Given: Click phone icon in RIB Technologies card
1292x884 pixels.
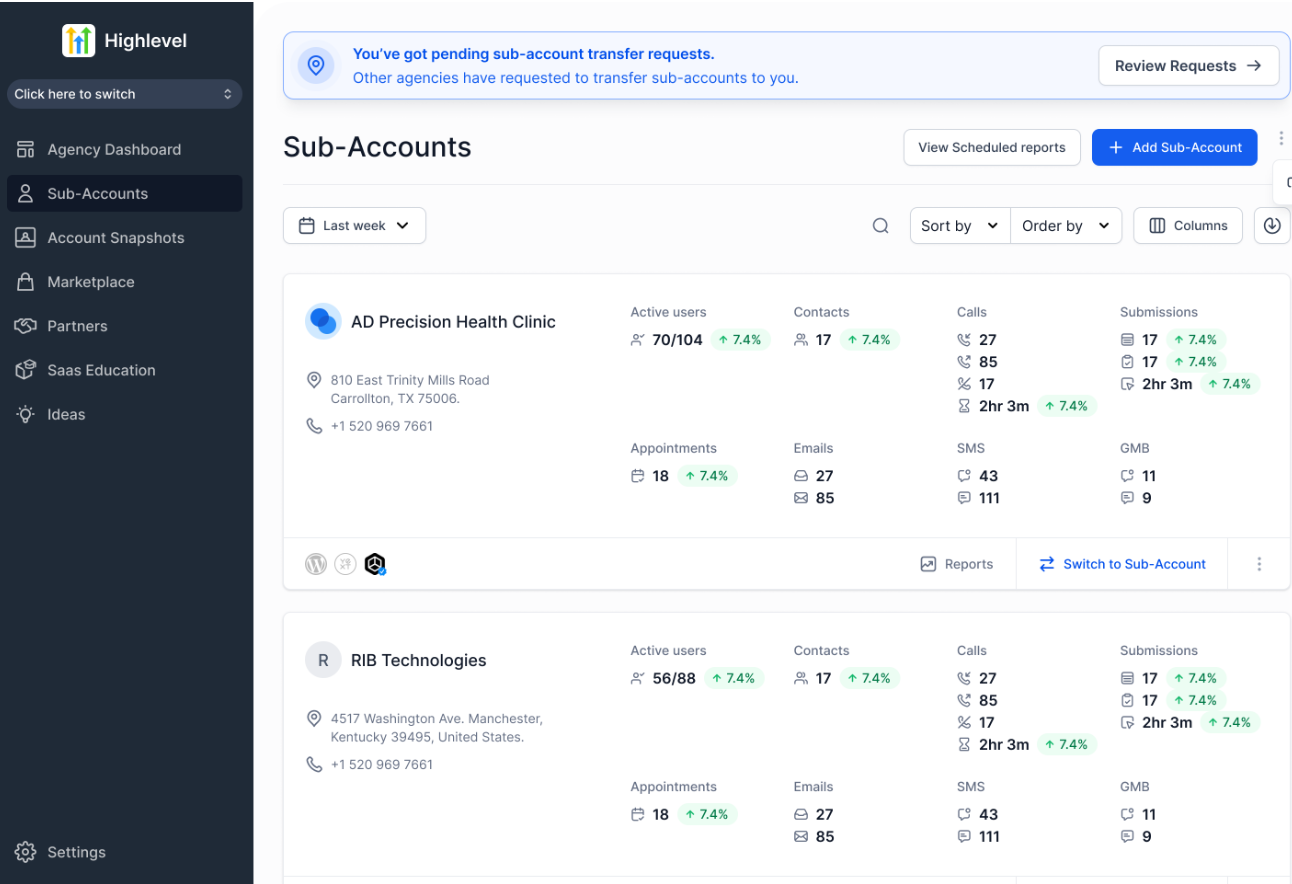Looking at the screenshot, I should 314,764.
